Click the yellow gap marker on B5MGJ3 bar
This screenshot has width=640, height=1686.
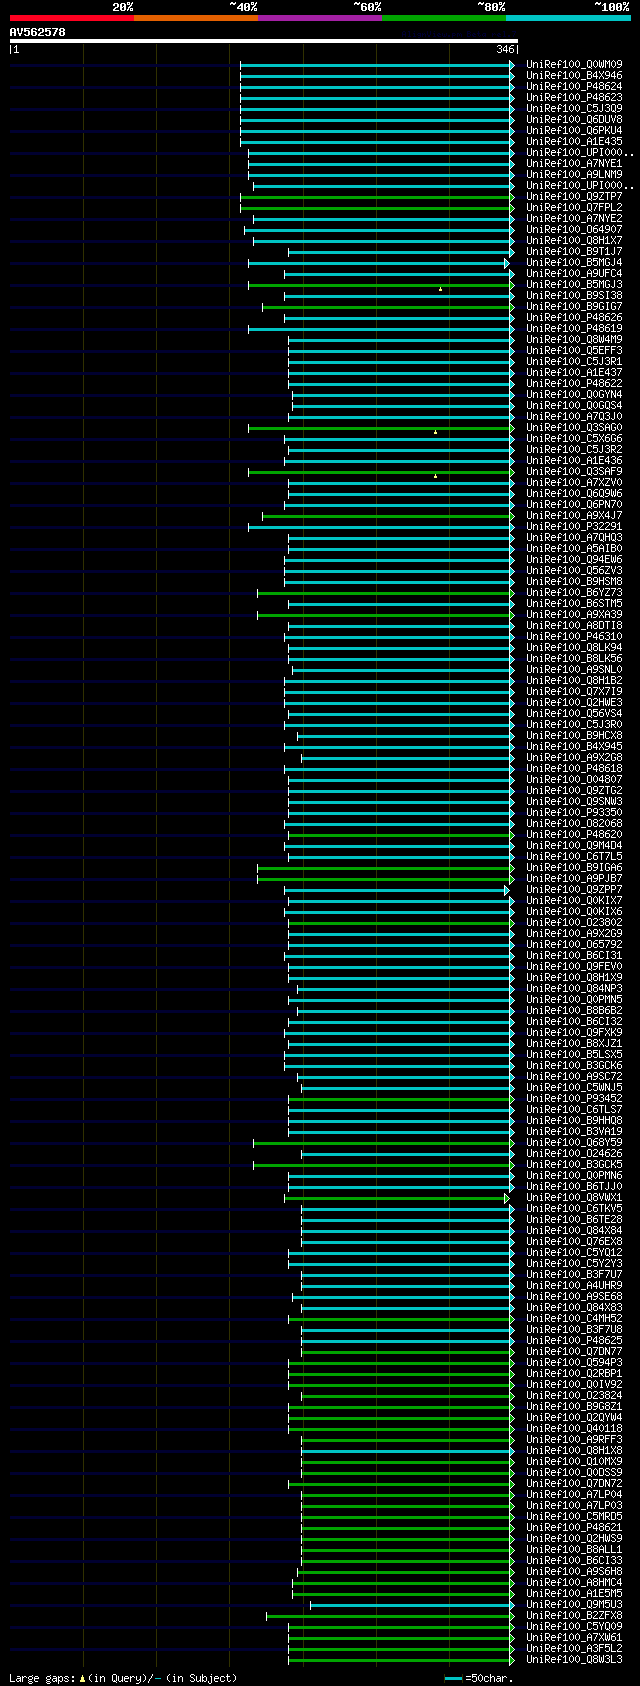point(440,289)
